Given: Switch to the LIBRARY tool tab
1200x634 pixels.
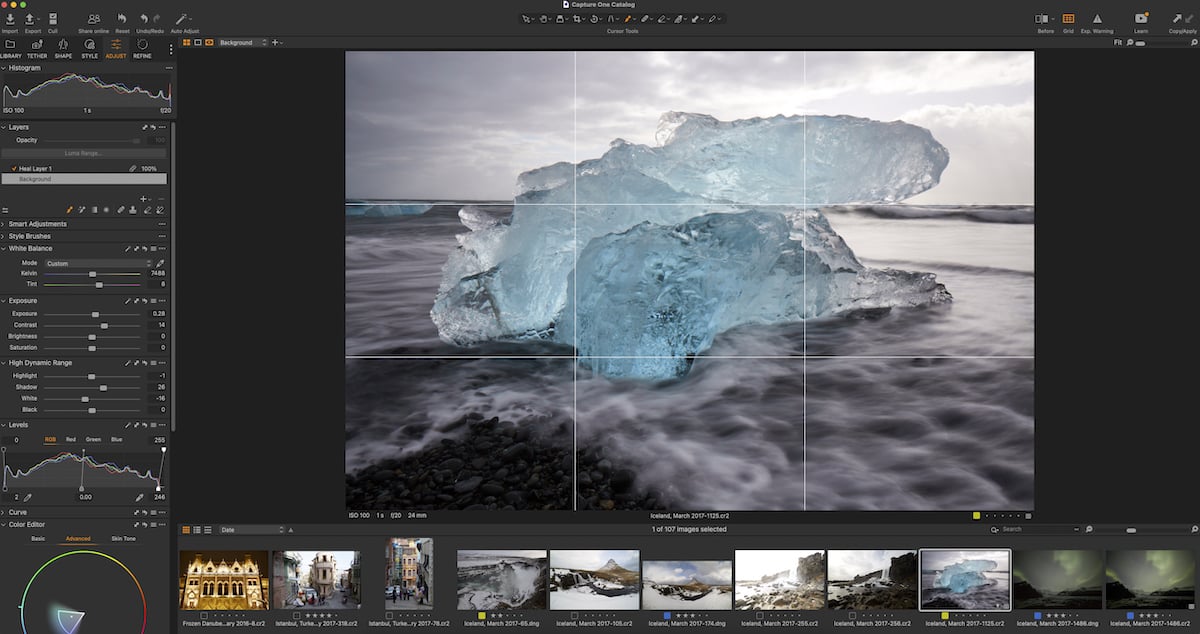Looking at the screenshot, I should tap(11, 44).
